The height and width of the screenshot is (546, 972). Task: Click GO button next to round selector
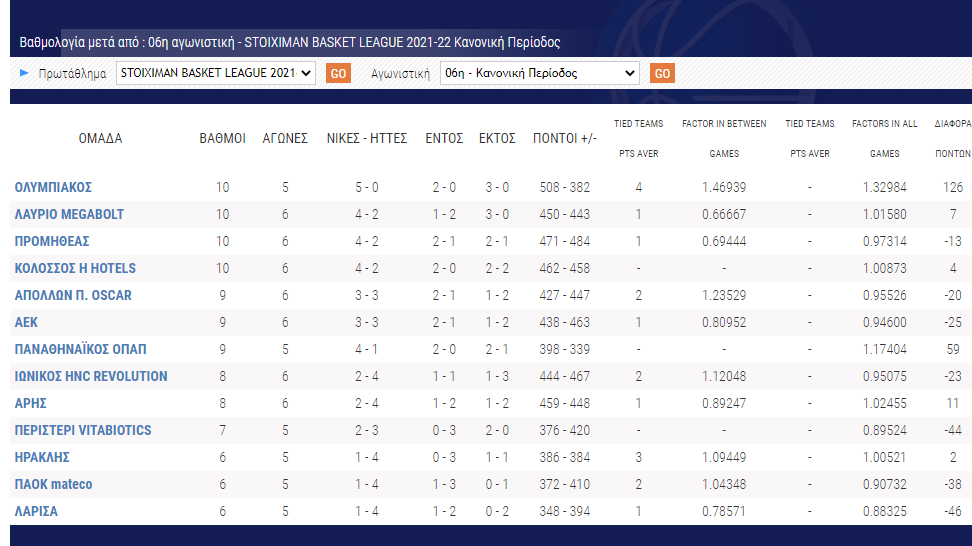pos(662,73)
